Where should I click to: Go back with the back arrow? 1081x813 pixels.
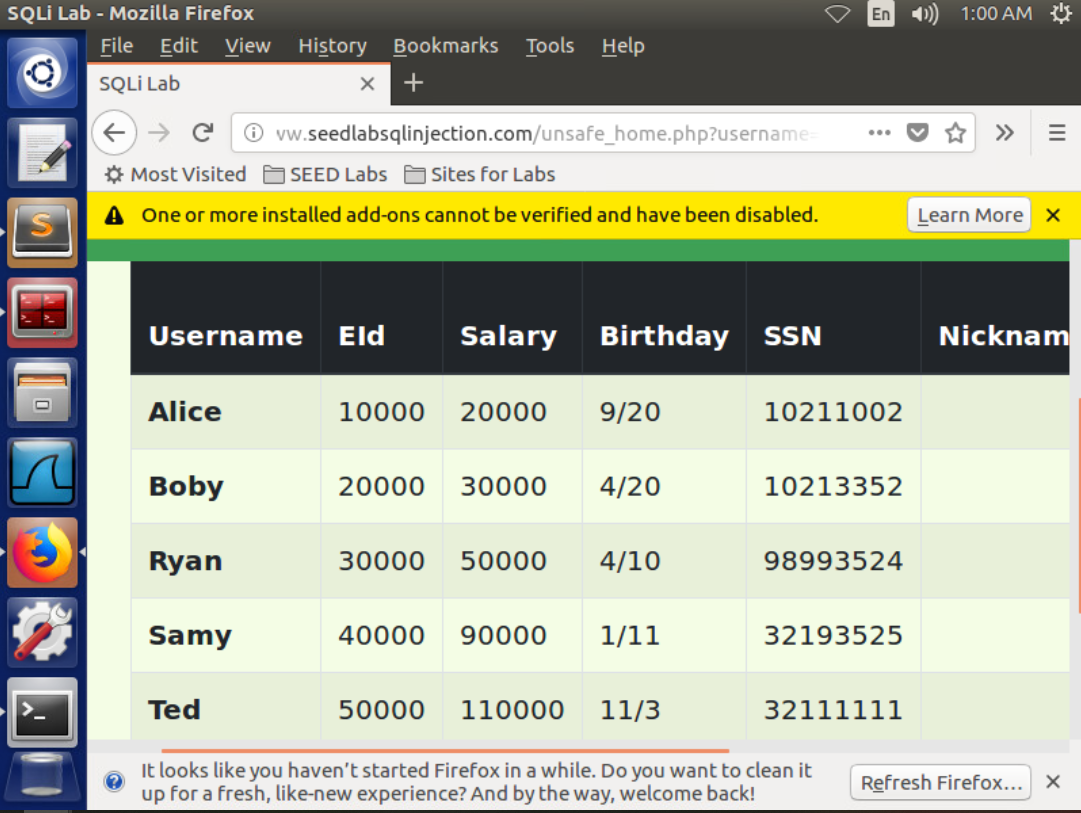click(x=114, y=132)
